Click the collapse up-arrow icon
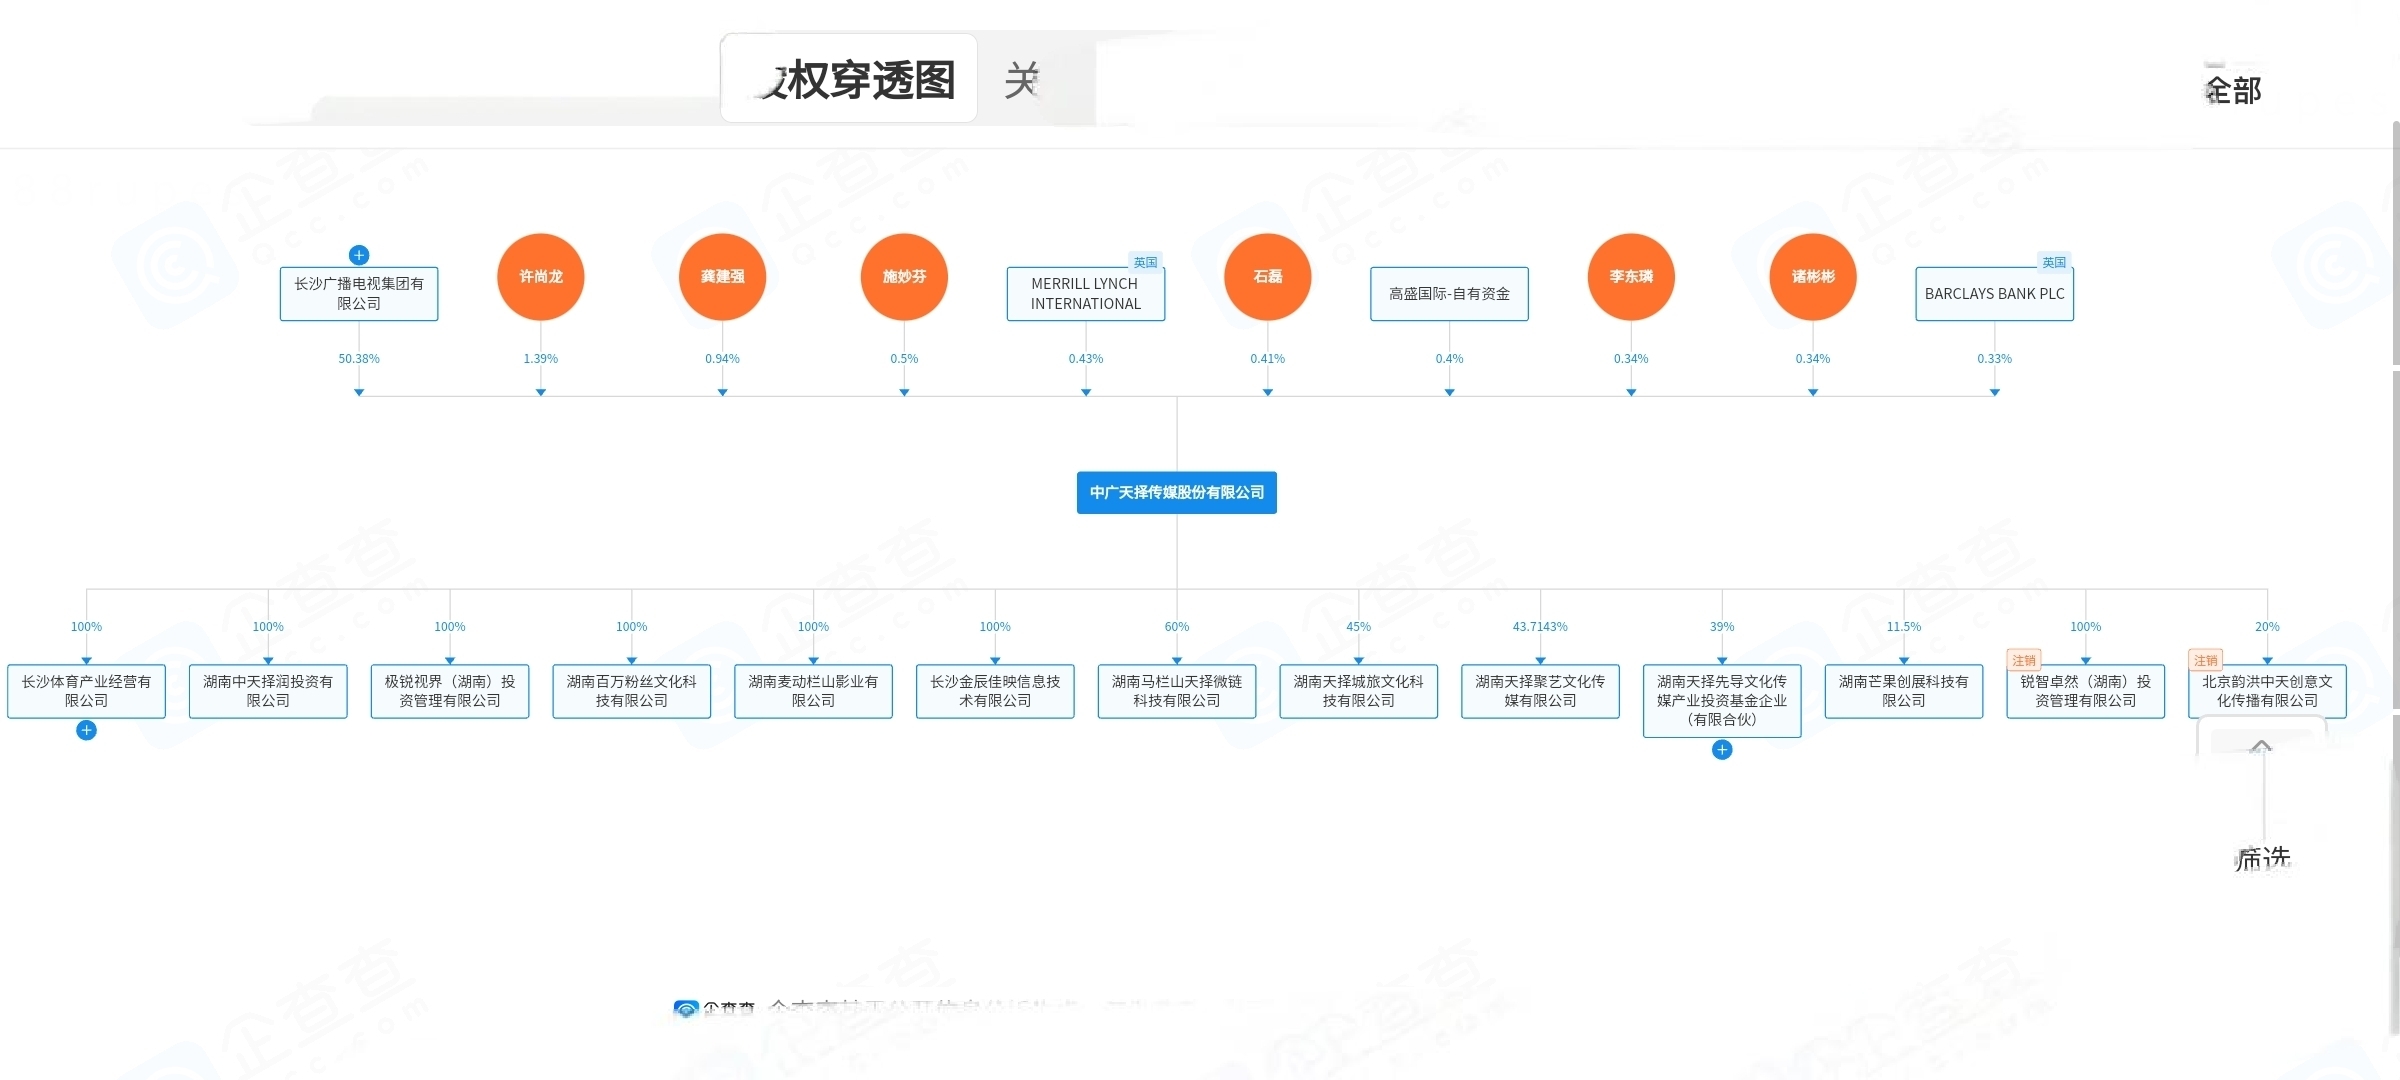The image size is (2400, 1080). 2261,747
